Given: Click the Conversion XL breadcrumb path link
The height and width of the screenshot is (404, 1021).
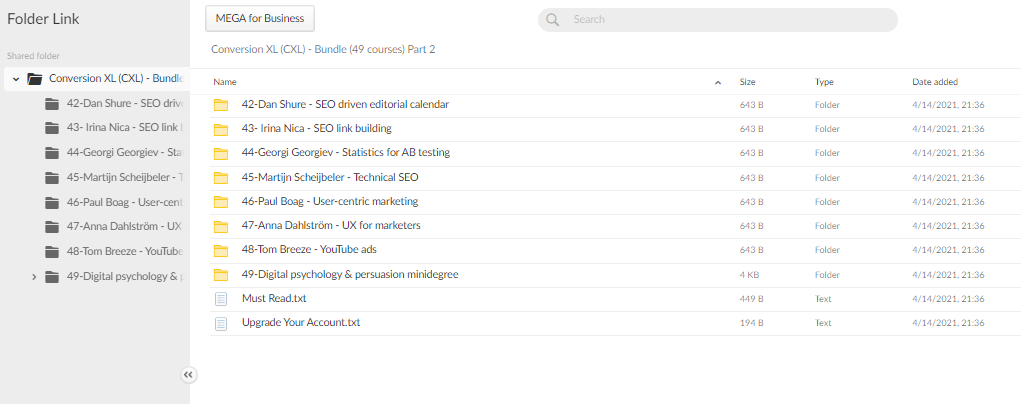Looking at the screenshot, I should [x=323, y=49].
